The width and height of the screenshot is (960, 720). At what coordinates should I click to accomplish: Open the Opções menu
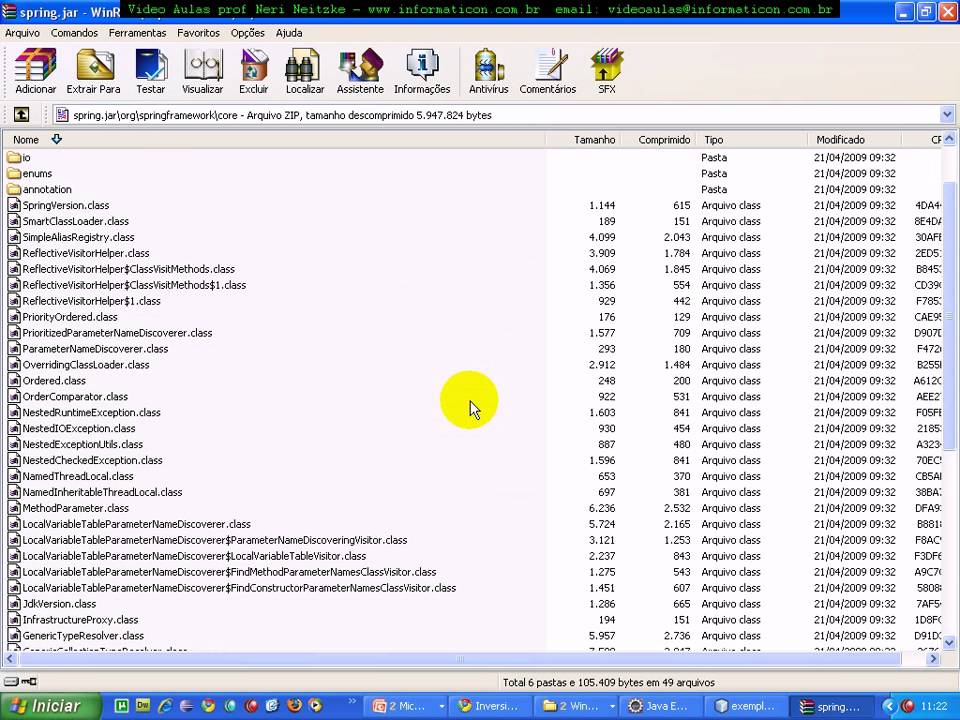click(247, 33)
